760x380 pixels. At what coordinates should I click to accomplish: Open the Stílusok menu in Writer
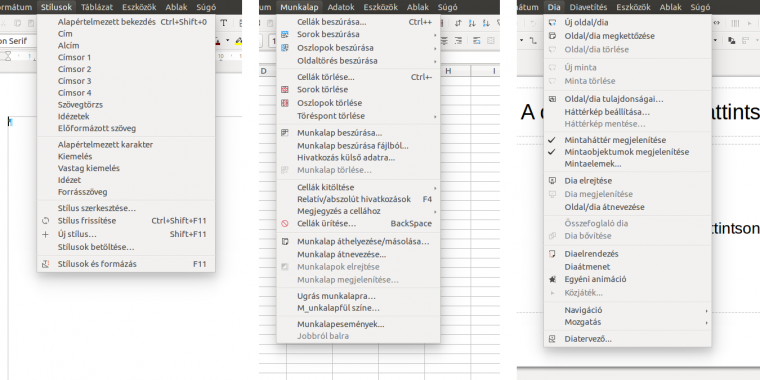[x=56, y=7]
